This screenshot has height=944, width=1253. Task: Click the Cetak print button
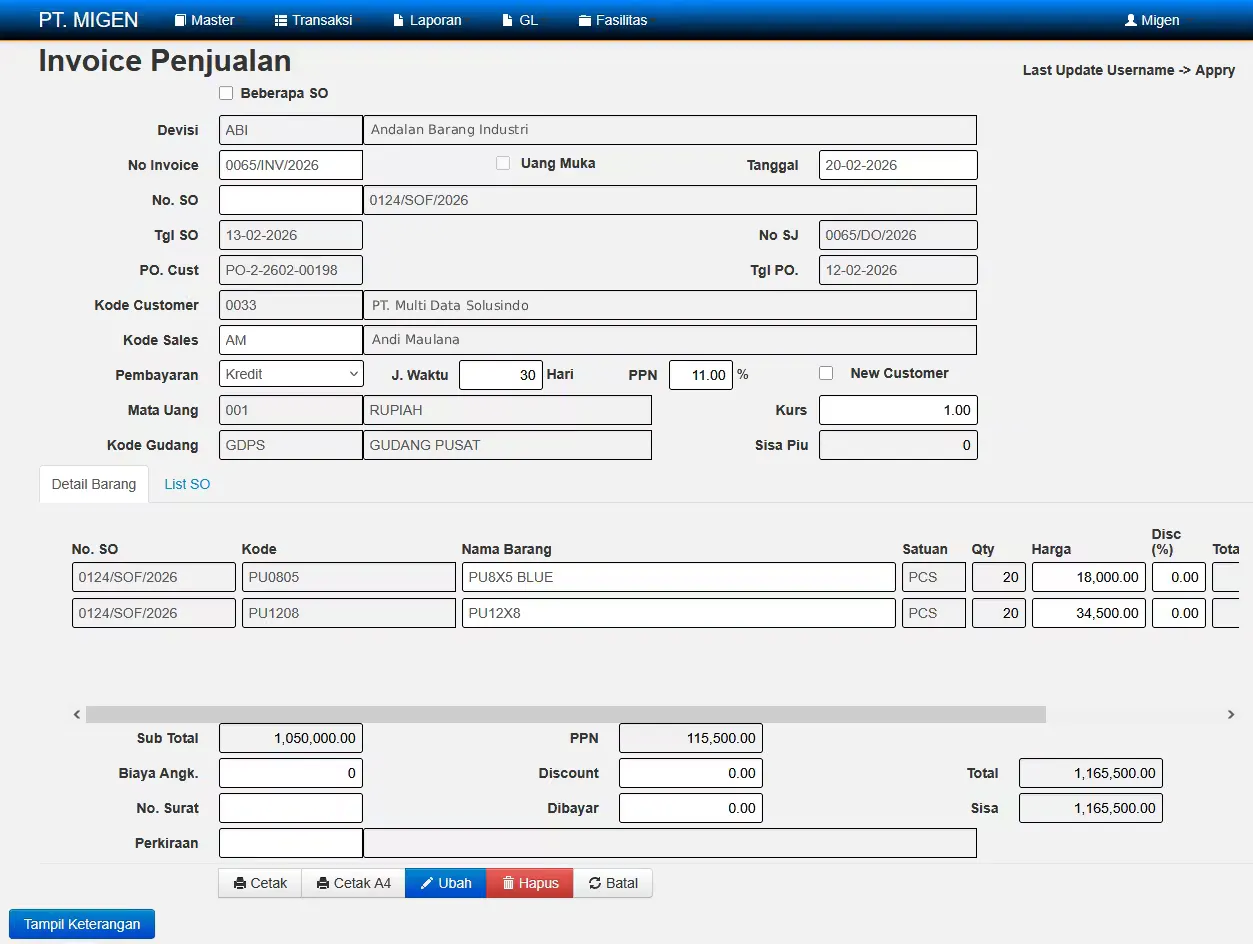(260, 883)
